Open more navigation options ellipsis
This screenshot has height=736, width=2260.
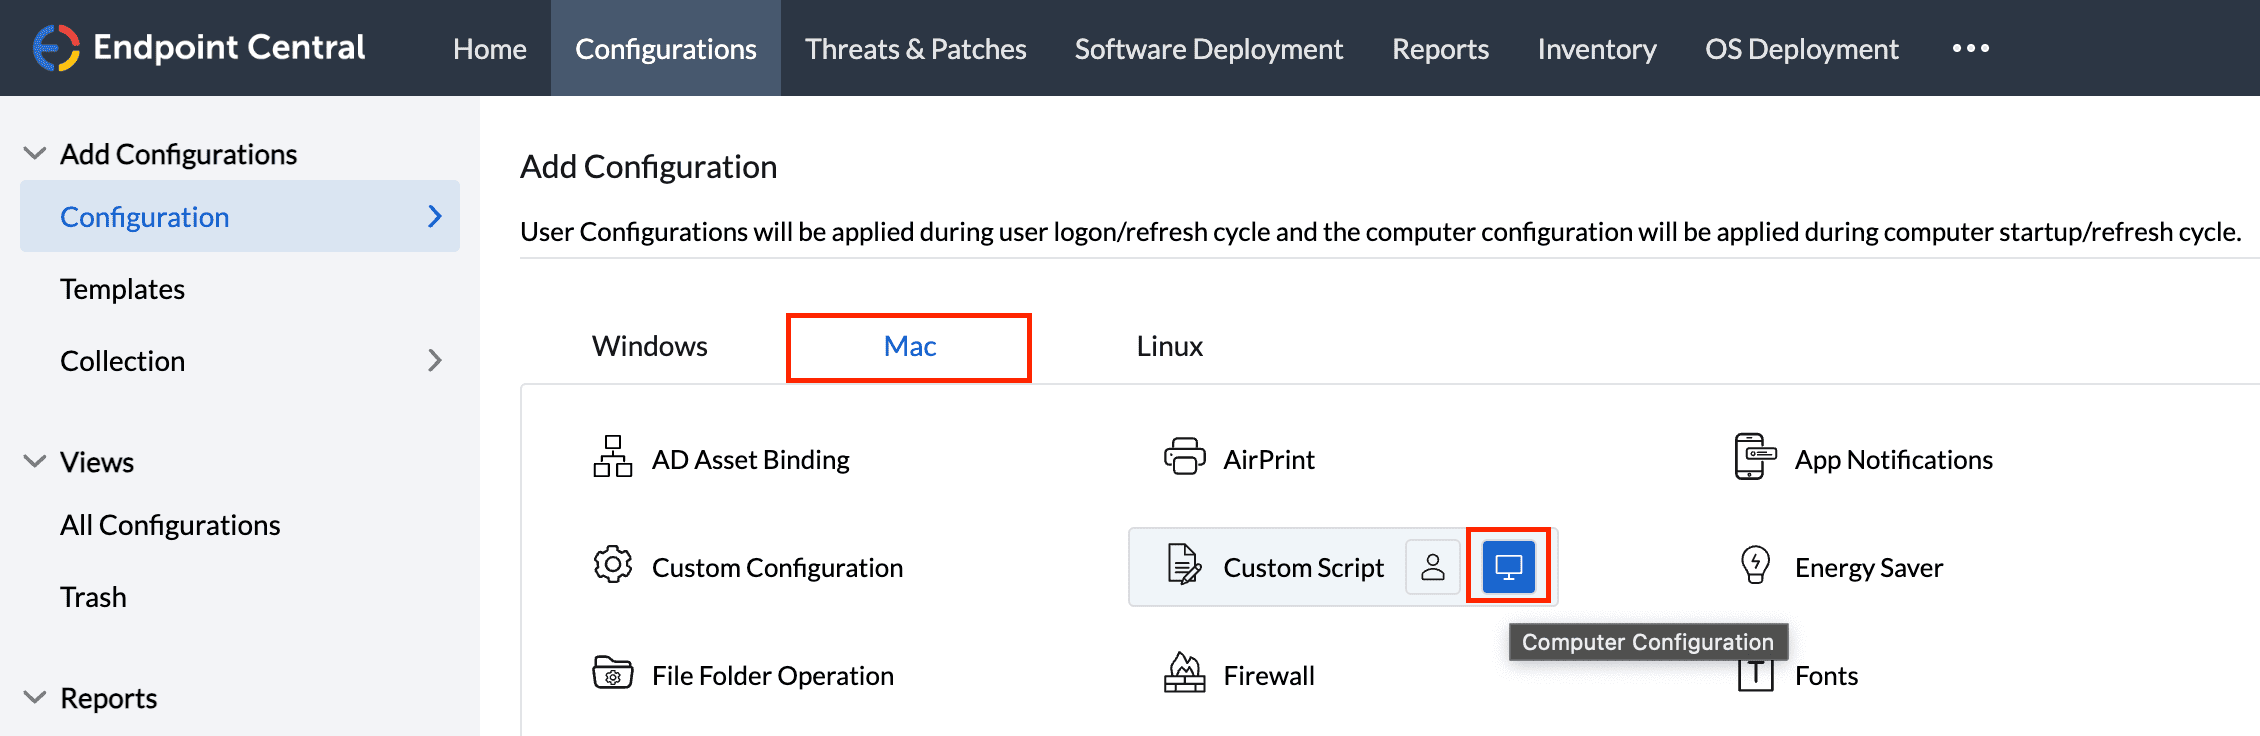pos(1970,48)
